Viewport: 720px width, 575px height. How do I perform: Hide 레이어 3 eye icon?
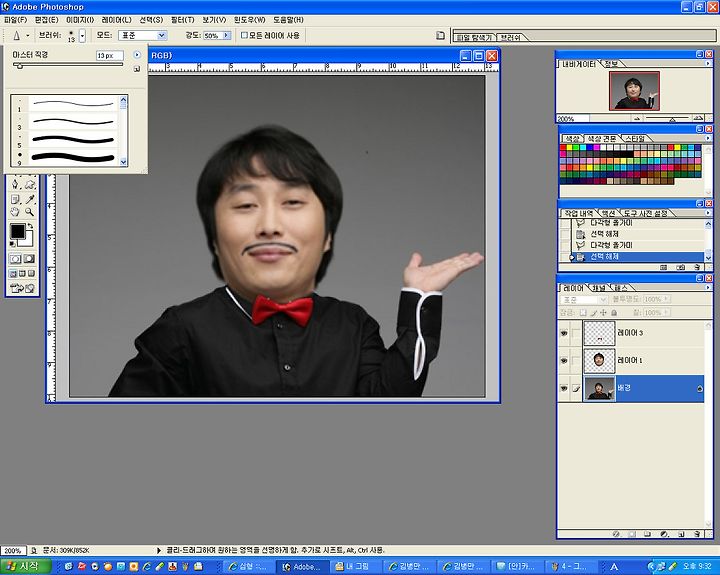point(564,333)
